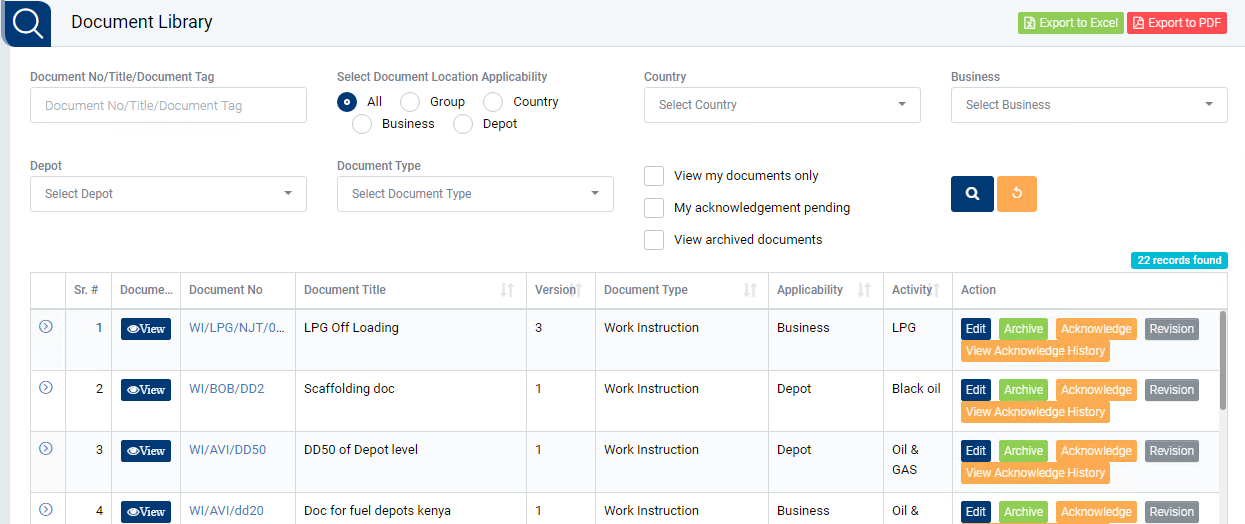This screenshot has height=524, width=1245.
Task: Click the Document No/Title/Tag search field
Action: coord(168,105)
